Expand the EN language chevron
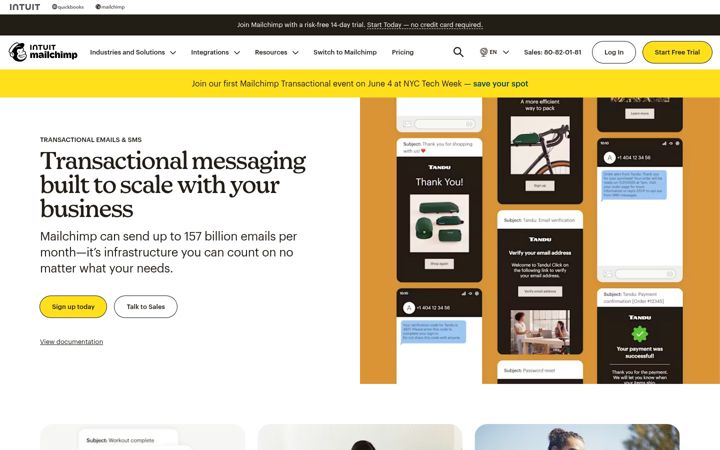 [x=506, y=52]
